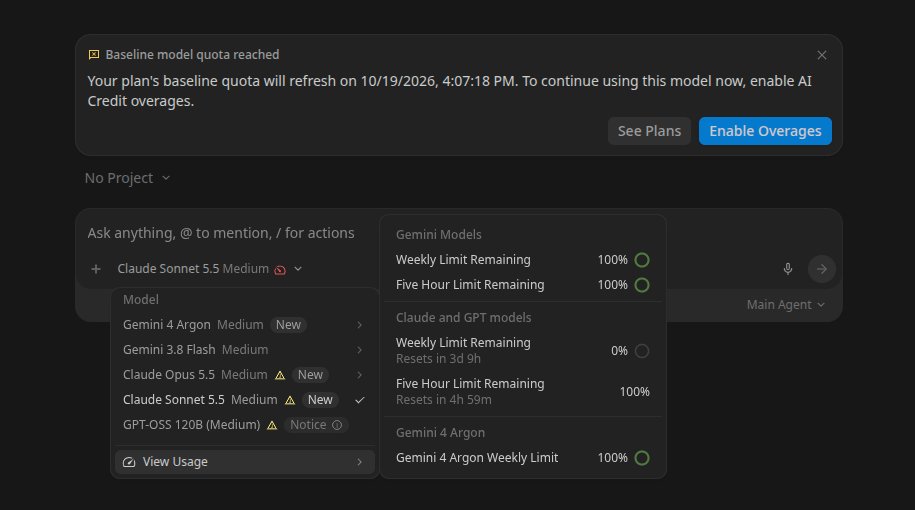The width and height of the screenshot is (915, 510).
Task: Expand Claude Opus 5.5 options chevron
Action: point(359,375)
